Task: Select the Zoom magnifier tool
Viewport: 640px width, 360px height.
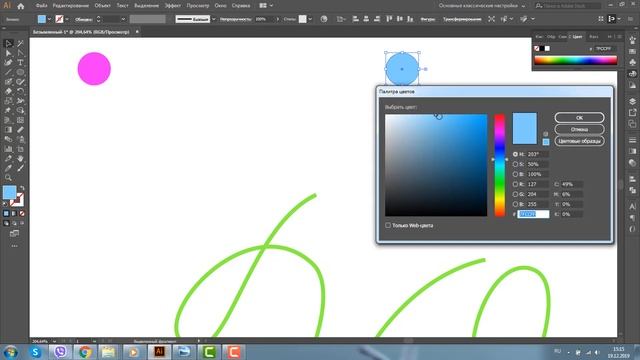Action: (8, 178)
